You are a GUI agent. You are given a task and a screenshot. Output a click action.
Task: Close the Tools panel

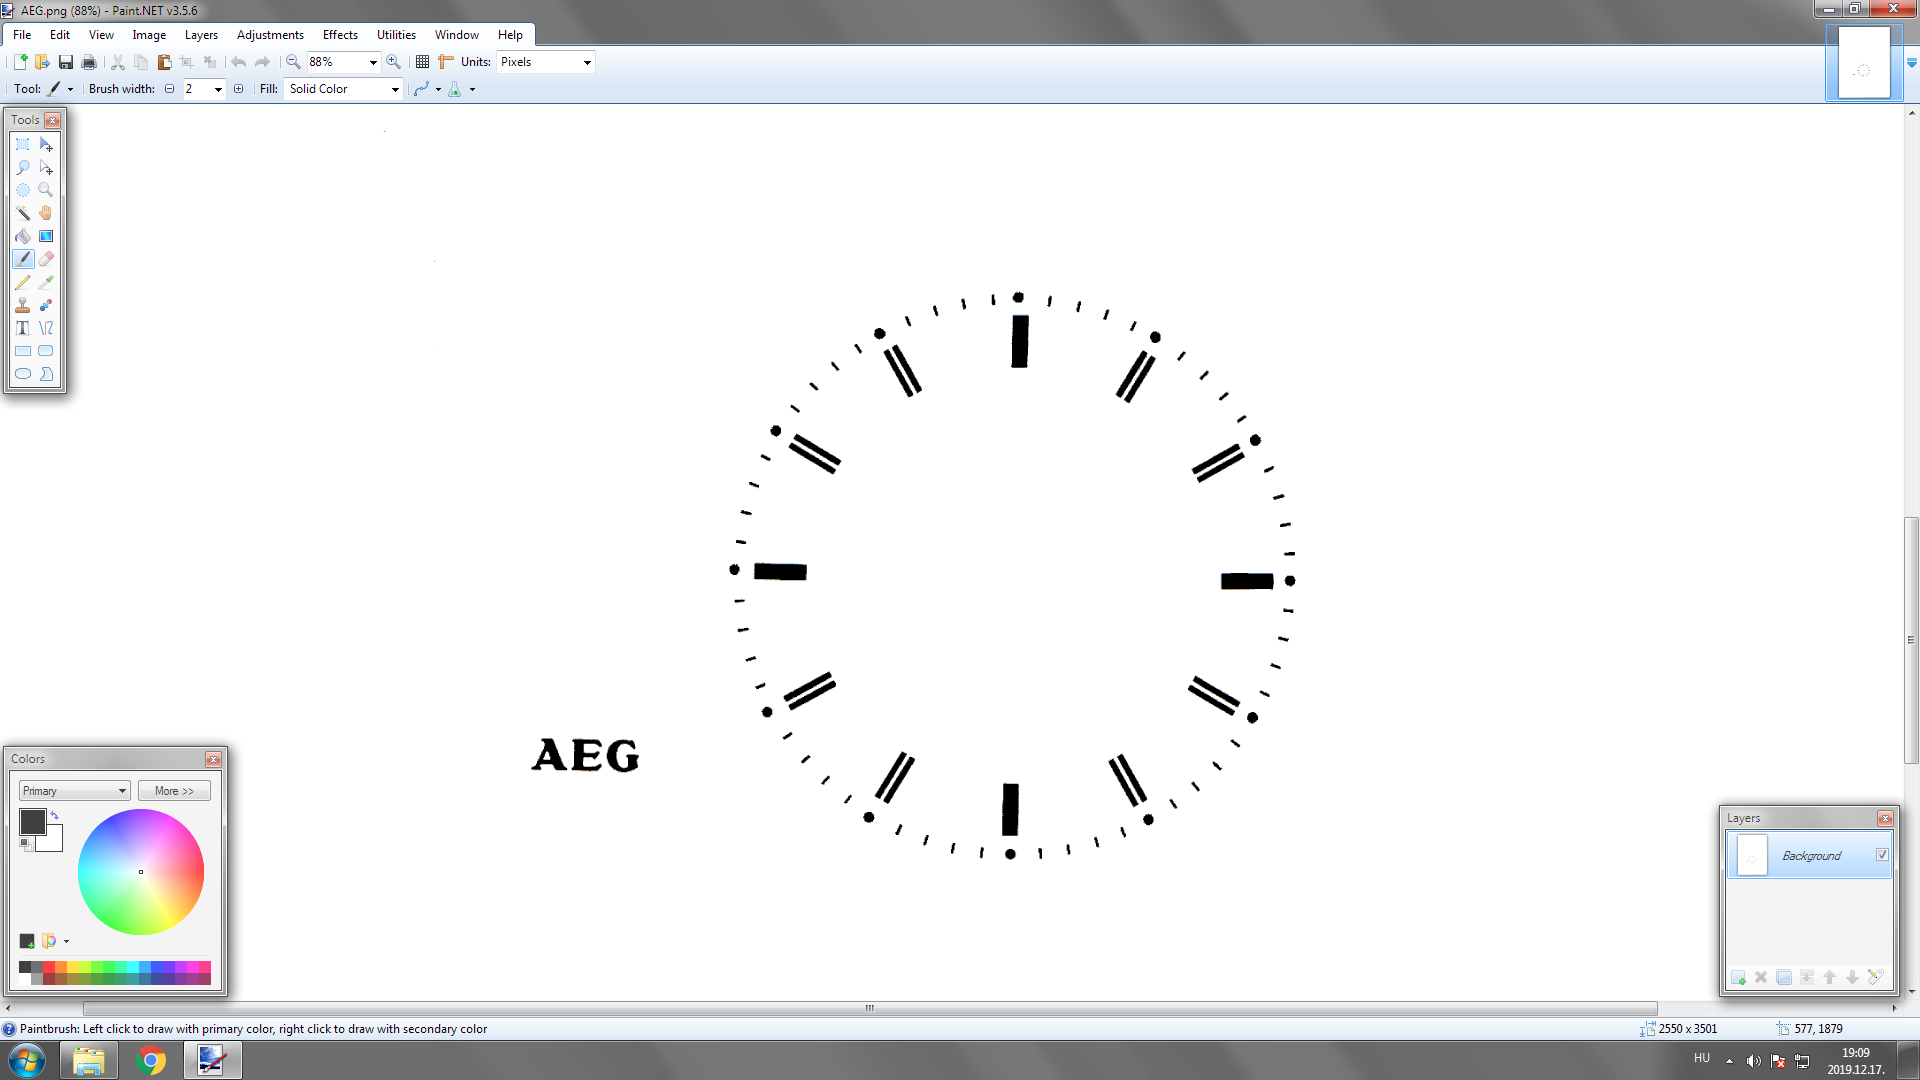click(x=53, y=120)
